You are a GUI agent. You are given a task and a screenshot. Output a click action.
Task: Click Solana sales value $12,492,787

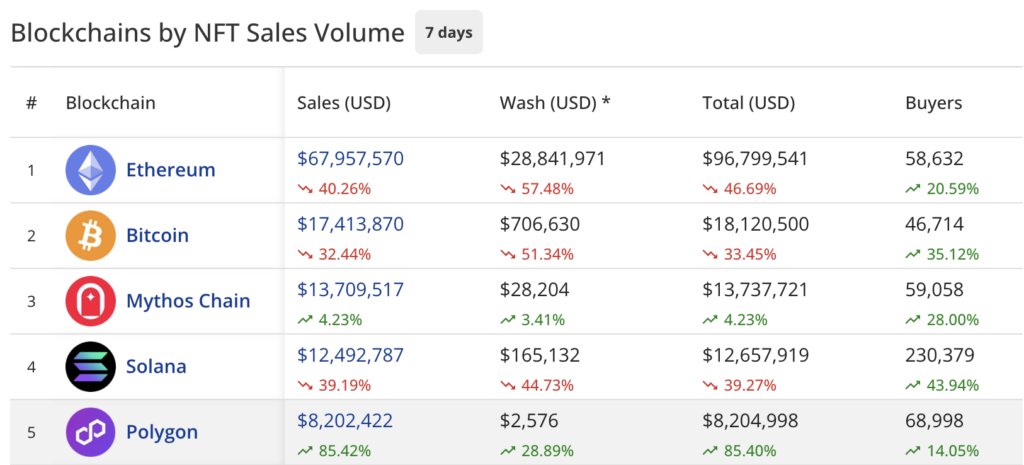[351, 355]
